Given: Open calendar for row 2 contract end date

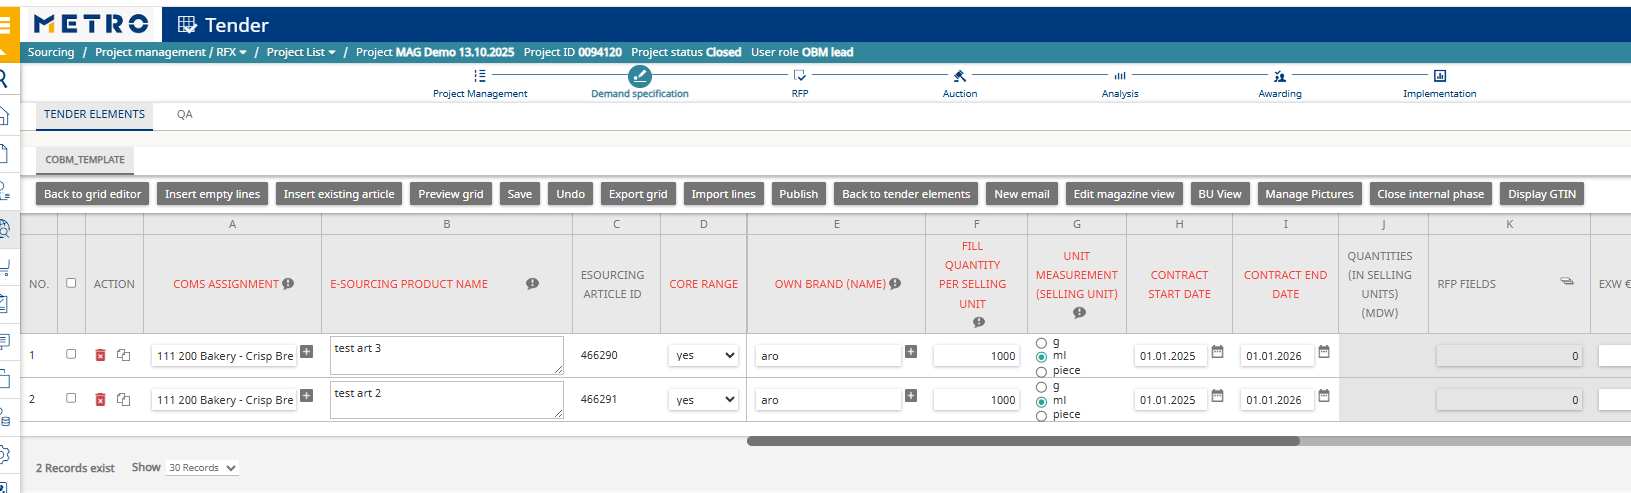Looking at the screenshot, I should click(1324, 396).
